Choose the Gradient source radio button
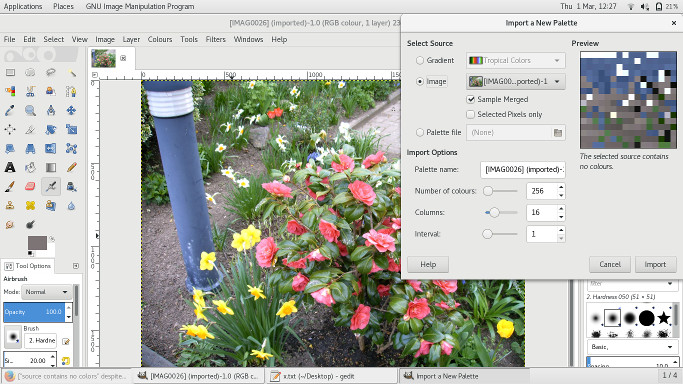The image size is (683, 384). 420,61
